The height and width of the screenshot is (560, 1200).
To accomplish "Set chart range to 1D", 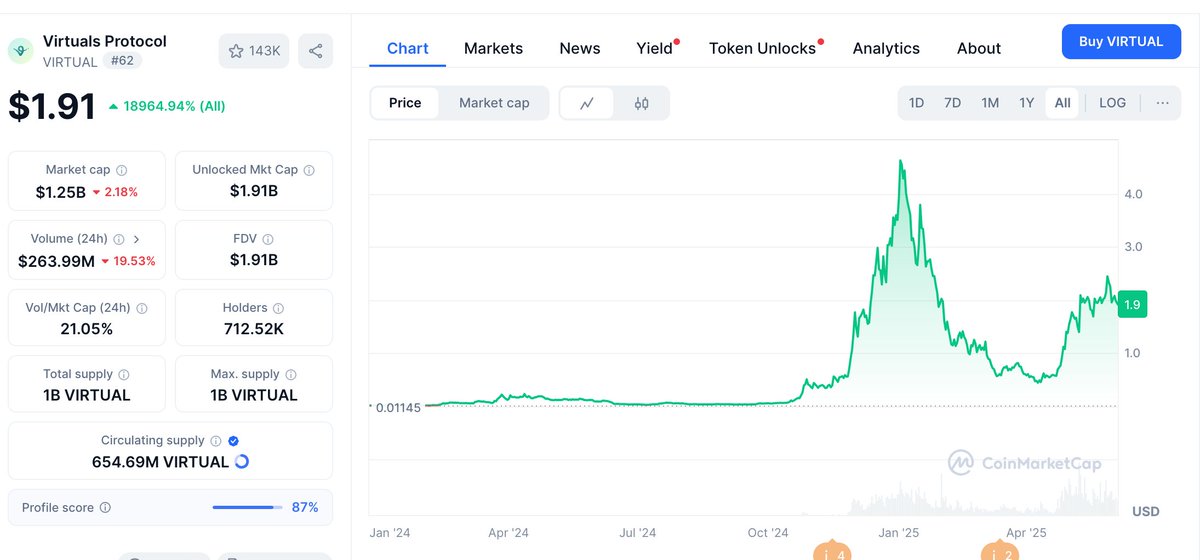I will [x=916, y=103].
